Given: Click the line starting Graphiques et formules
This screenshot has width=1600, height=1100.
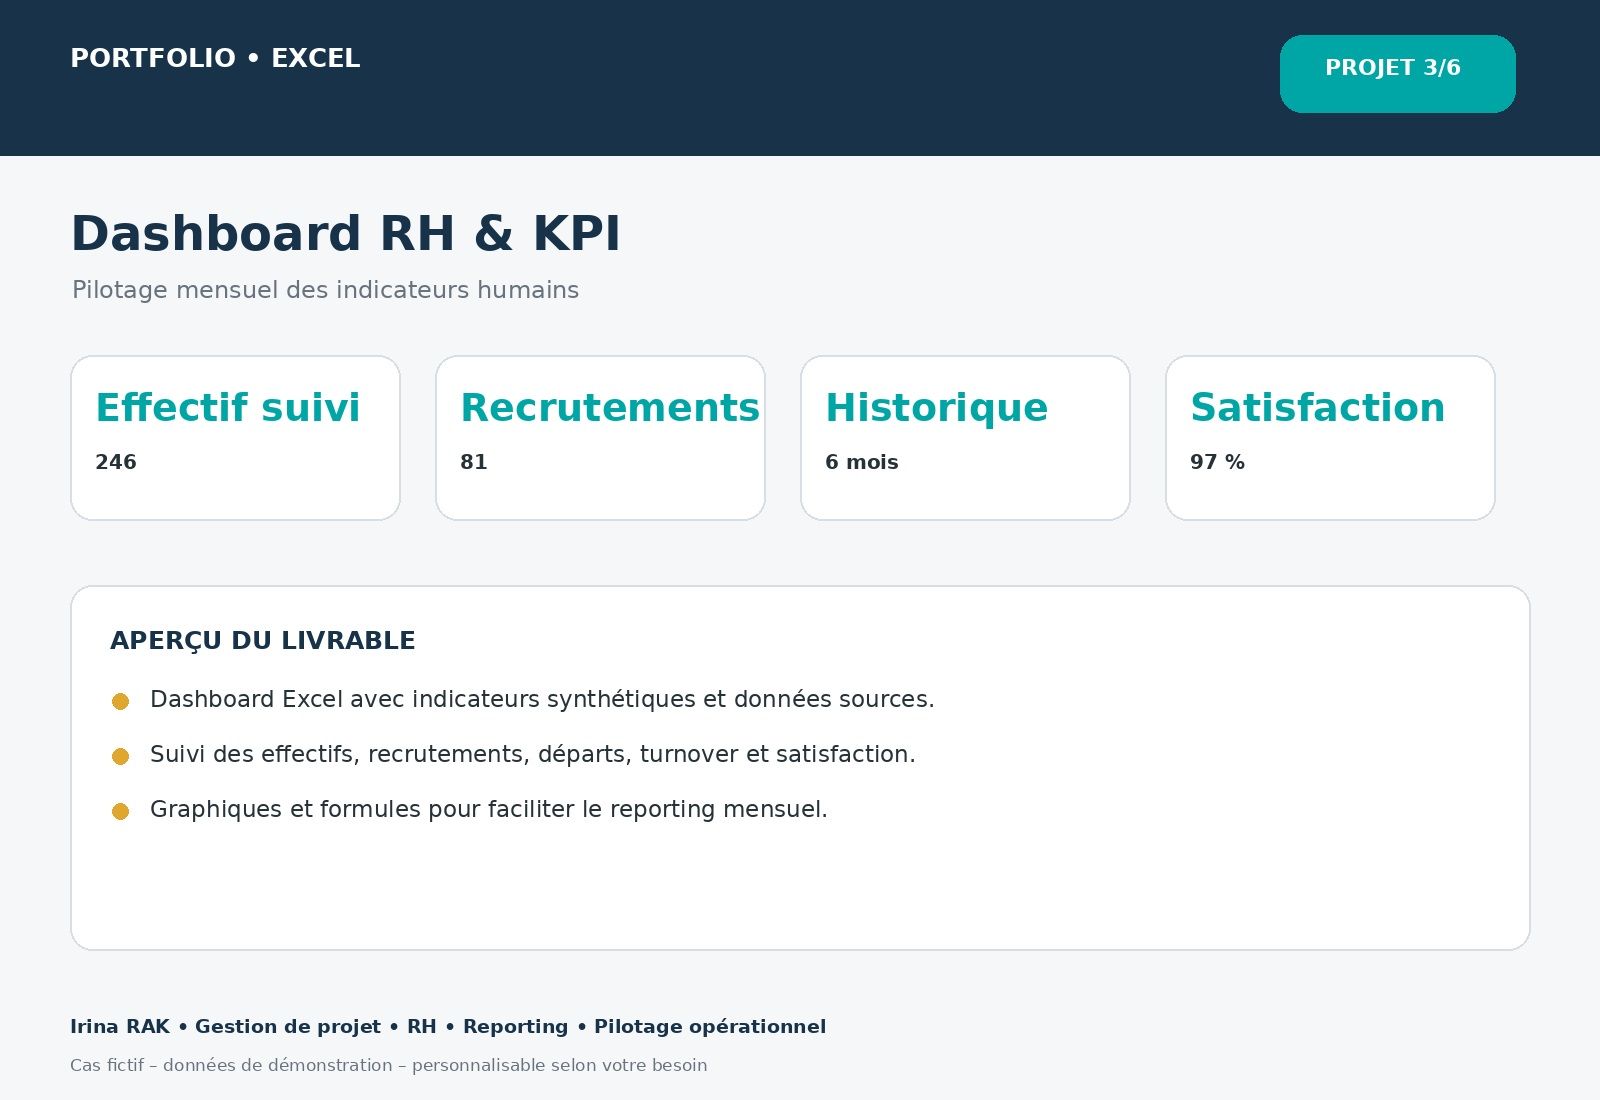Looking at the screenshot, I should (x=489, y=809).
